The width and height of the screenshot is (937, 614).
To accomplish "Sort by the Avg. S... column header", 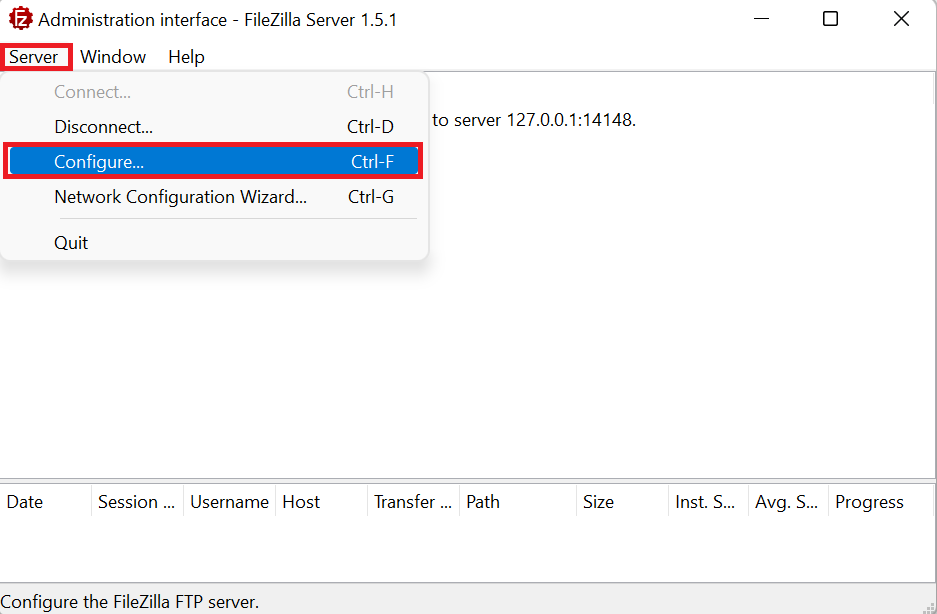I will pos(789,502).
